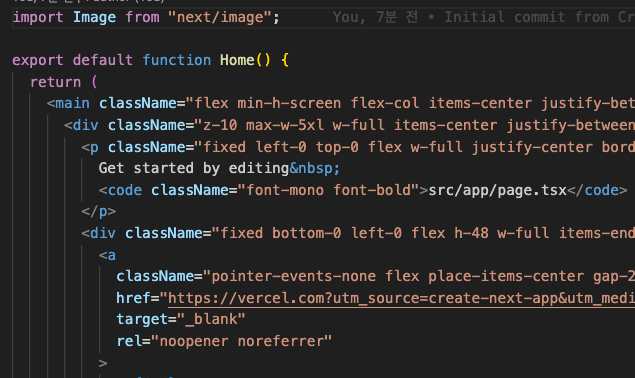Click the "export" keyword

point(38,60)
